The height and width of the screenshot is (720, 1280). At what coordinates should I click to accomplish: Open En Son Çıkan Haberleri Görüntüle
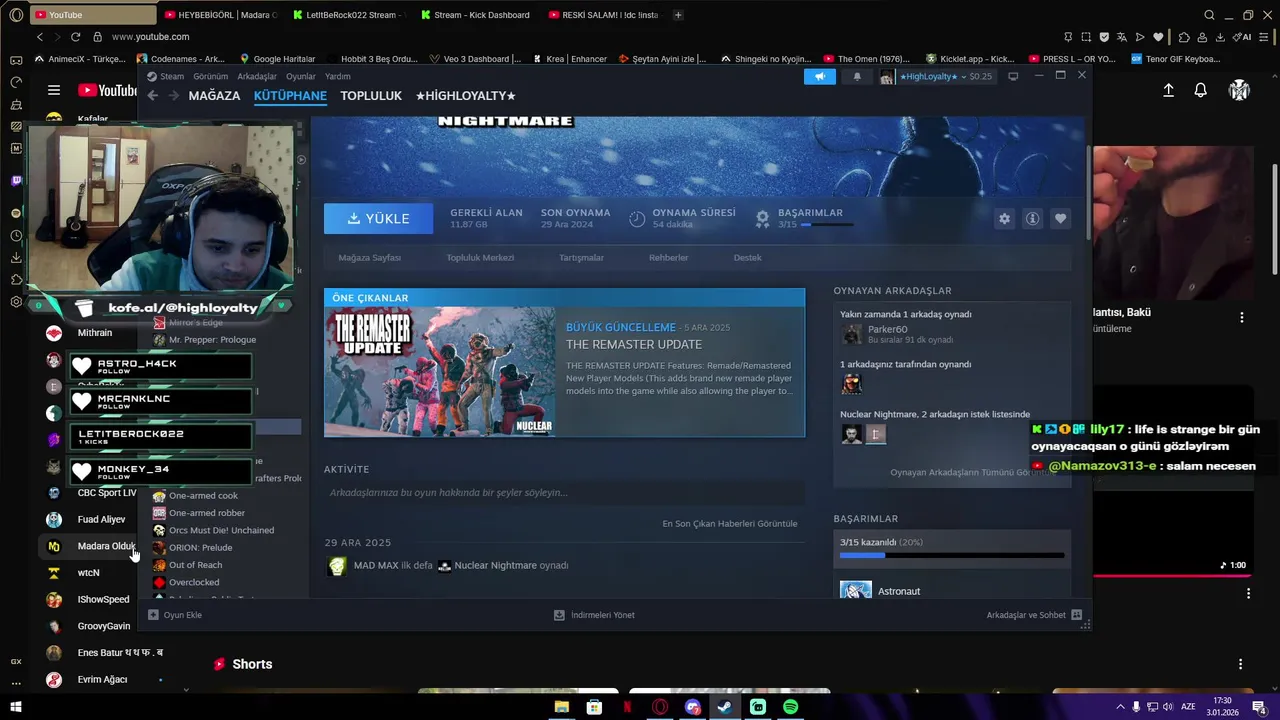point(729,524)
